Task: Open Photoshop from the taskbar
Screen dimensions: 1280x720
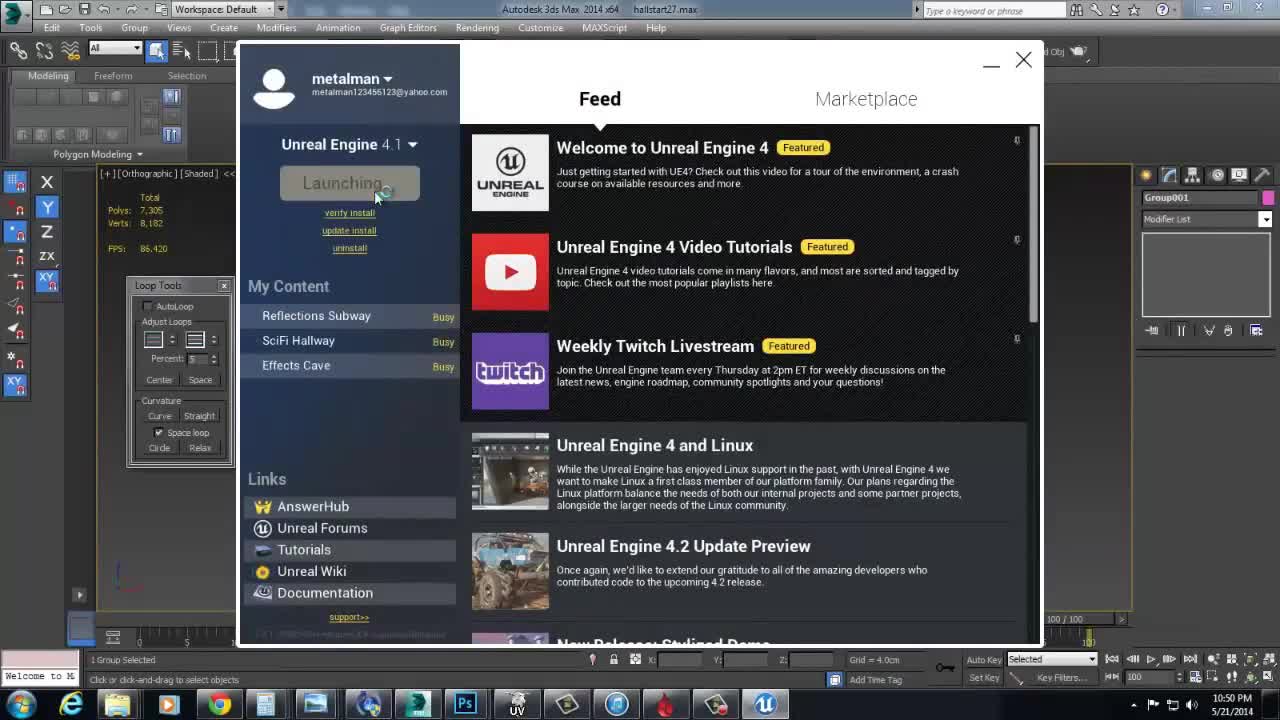Action: (x=466, y=704)
